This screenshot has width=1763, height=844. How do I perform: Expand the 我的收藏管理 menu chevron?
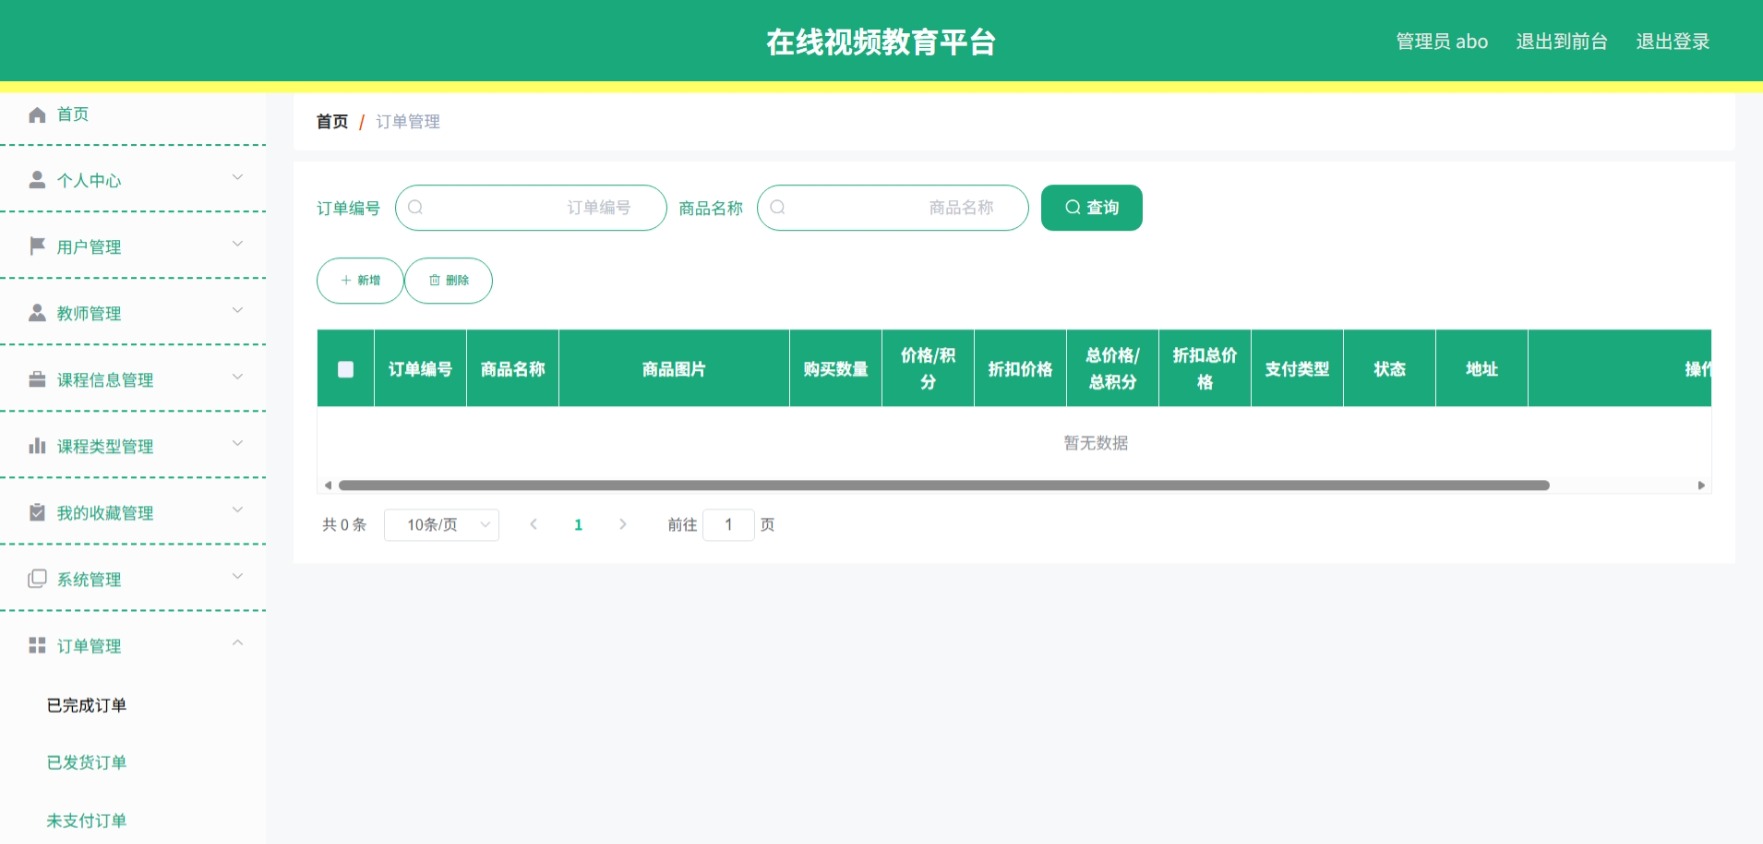238,510
